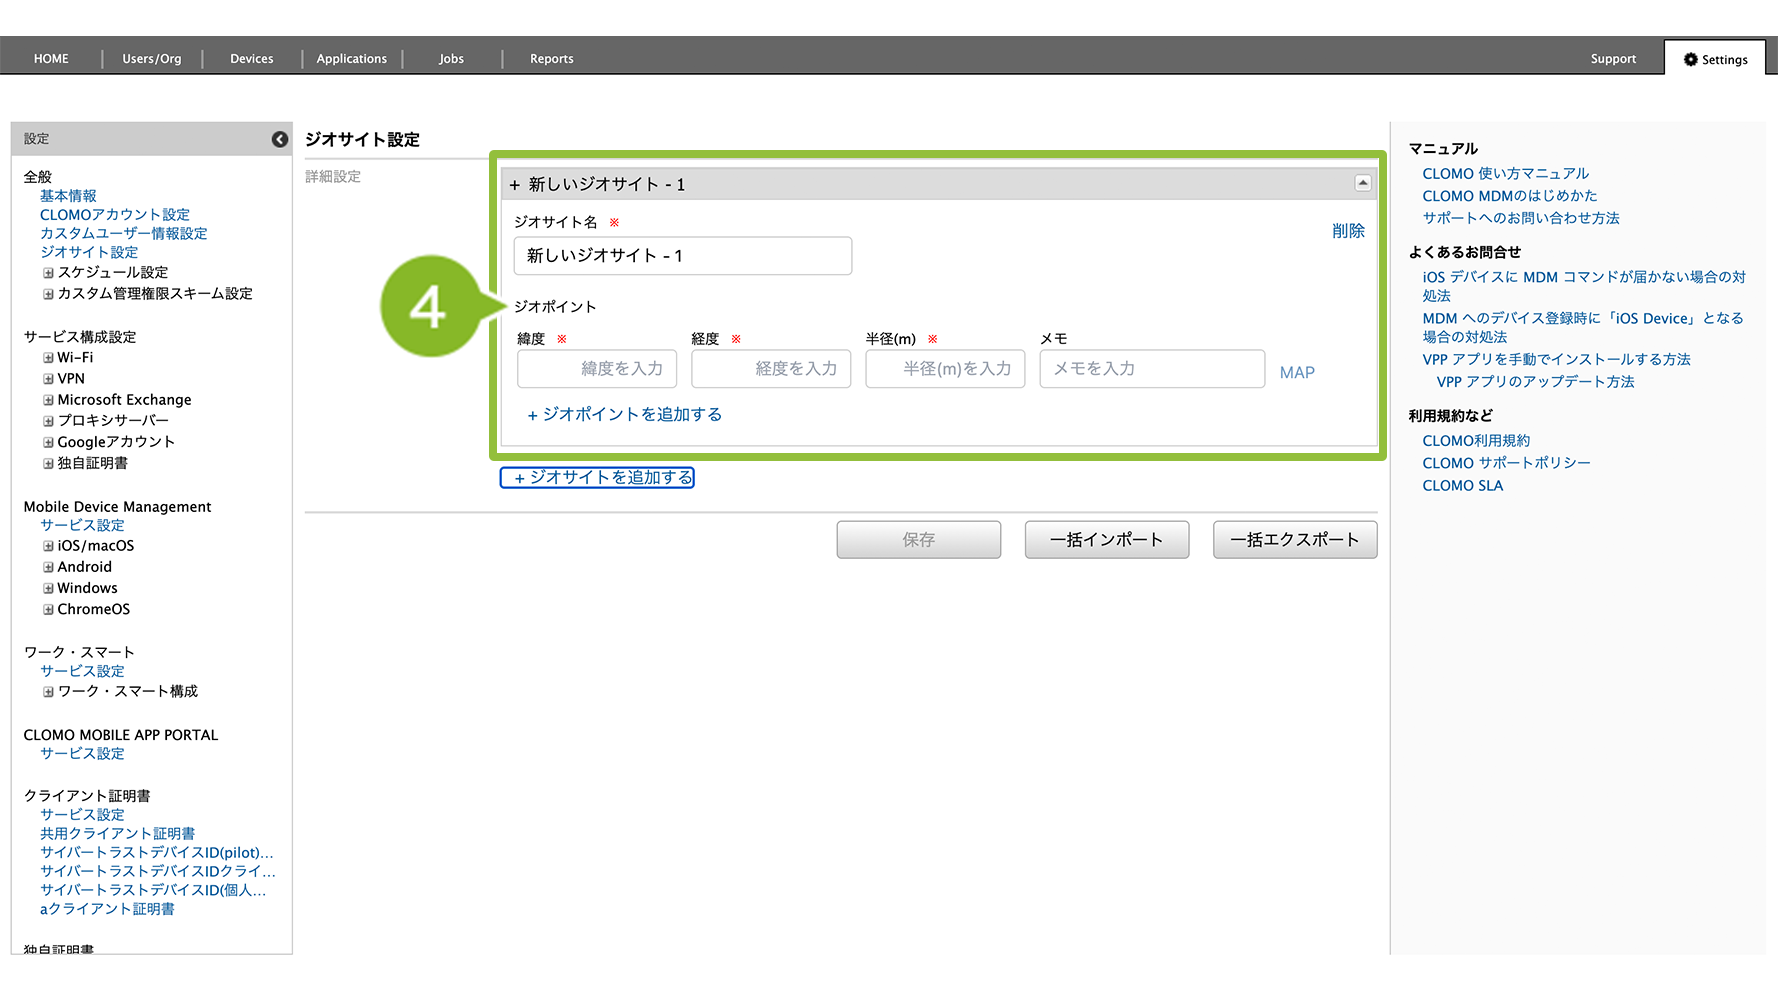This screenshot has height=1000, width=1778.
Task: Expand the VPN tree node
Action: pos(48,379)
